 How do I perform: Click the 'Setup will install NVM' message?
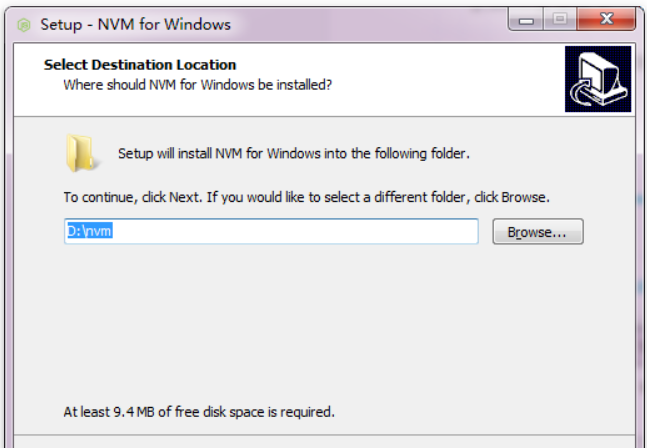pos(294,153)
